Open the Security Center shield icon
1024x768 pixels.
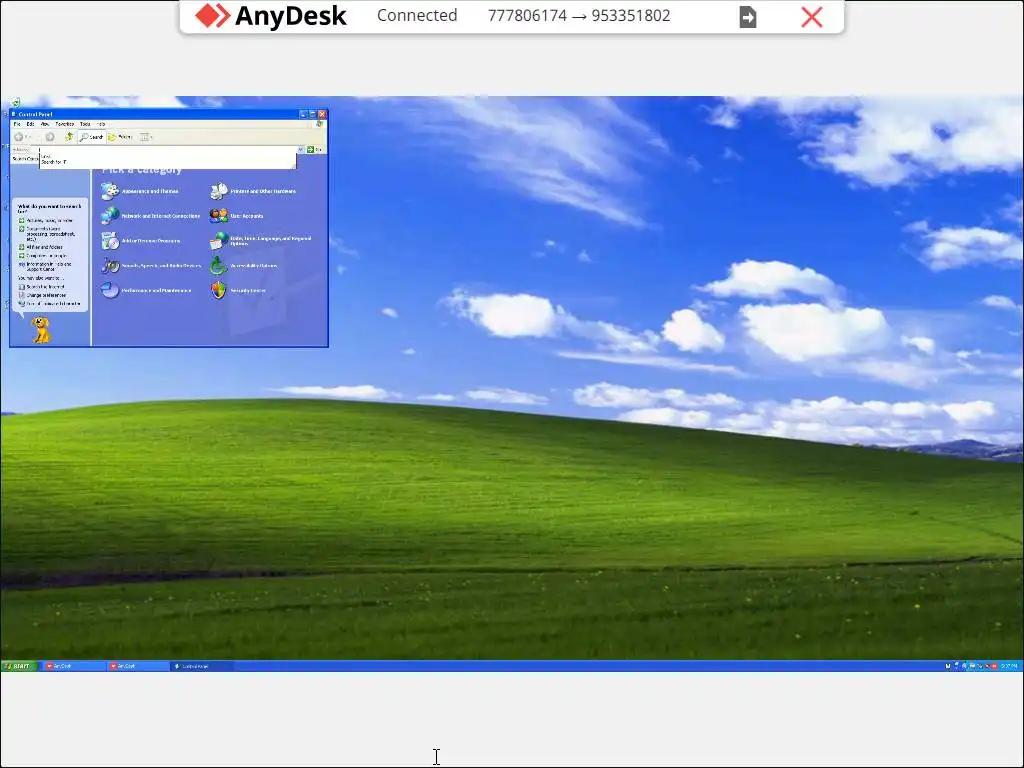(x=219, y=290)
